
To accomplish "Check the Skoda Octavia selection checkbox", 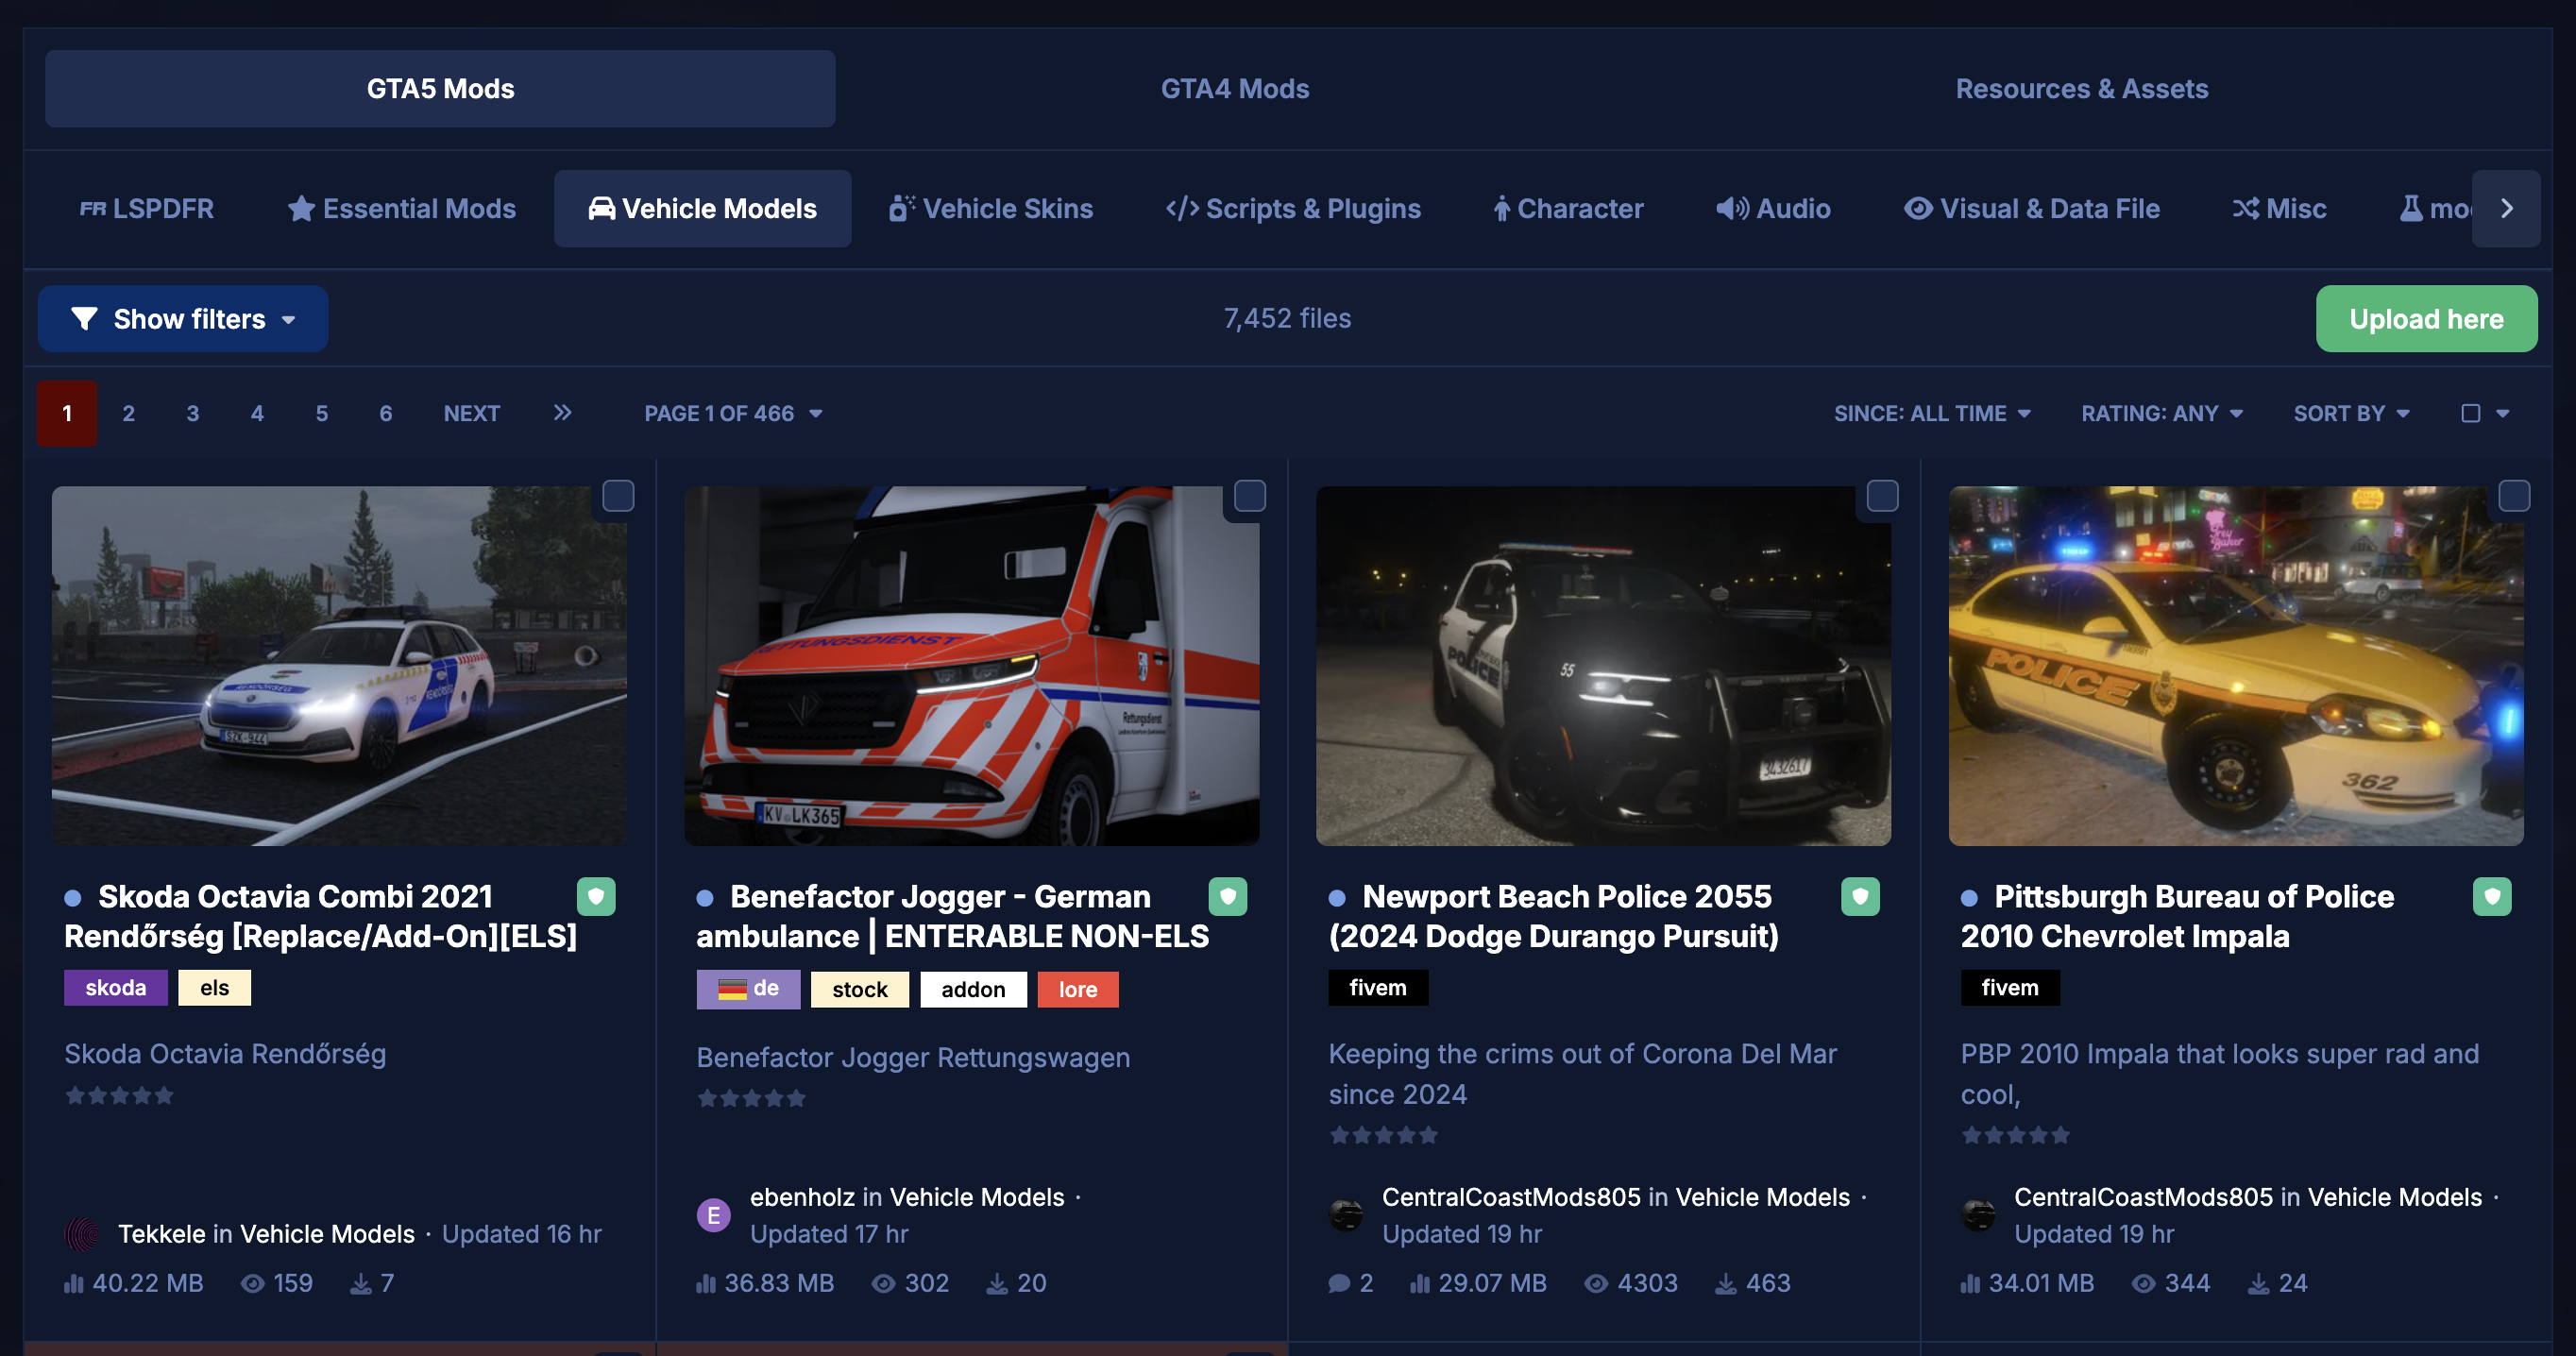I will pyautogui.click(x=618, y=496).
